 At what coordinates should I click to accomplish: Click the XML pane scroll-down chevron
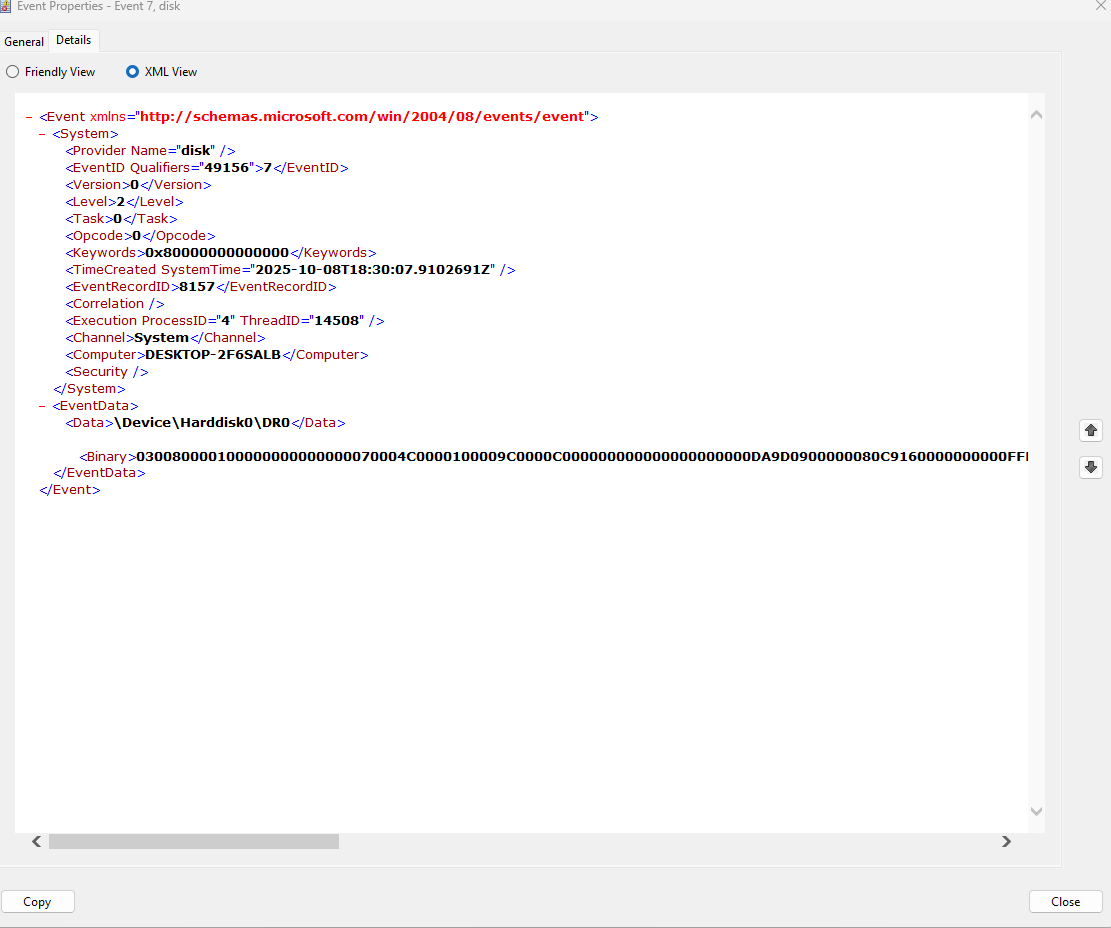(1036, 811)
